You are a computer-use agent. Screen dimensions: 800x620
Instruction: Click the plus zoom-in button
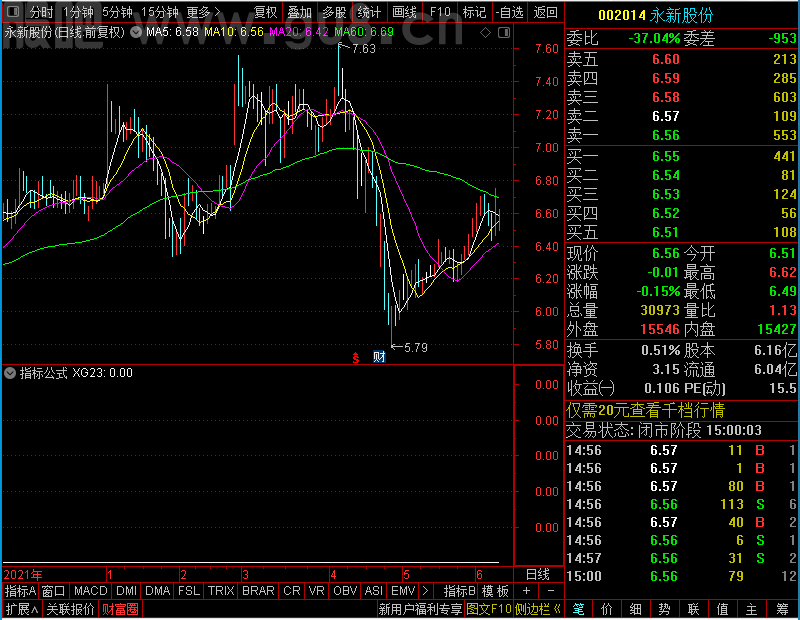coord(527,591)
